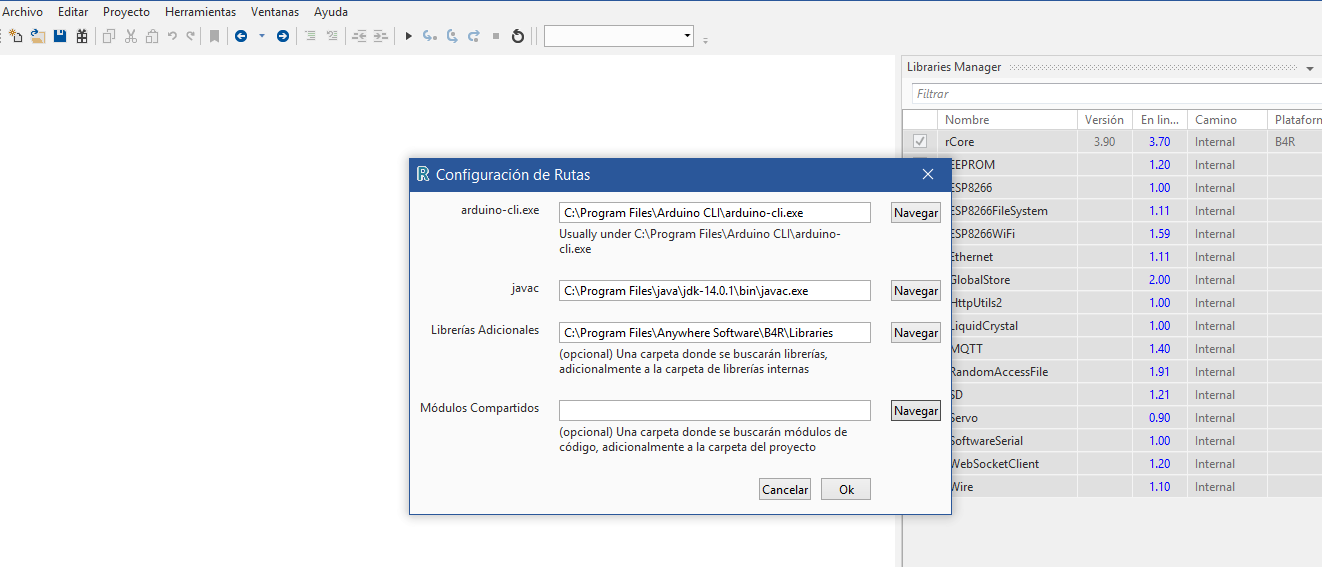Click the increase indent icon
1322x567 pixels.
(x=381, y=36)
